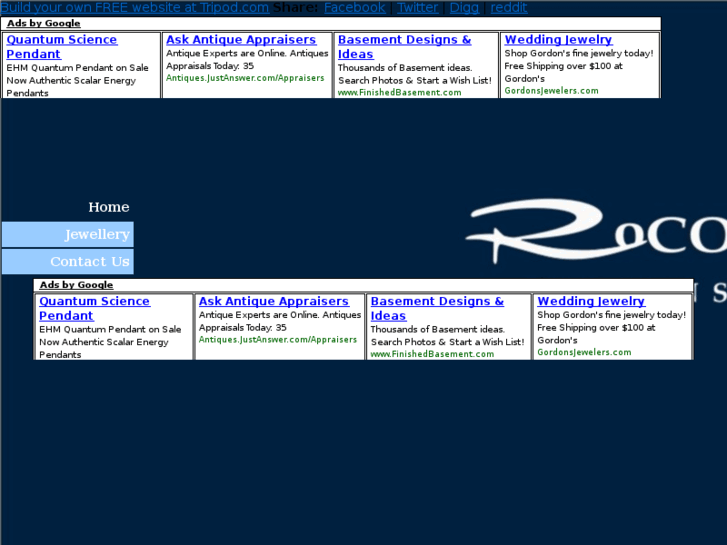Select the Contact Us navigation item
727x545 pixels.
coord(68,262)
